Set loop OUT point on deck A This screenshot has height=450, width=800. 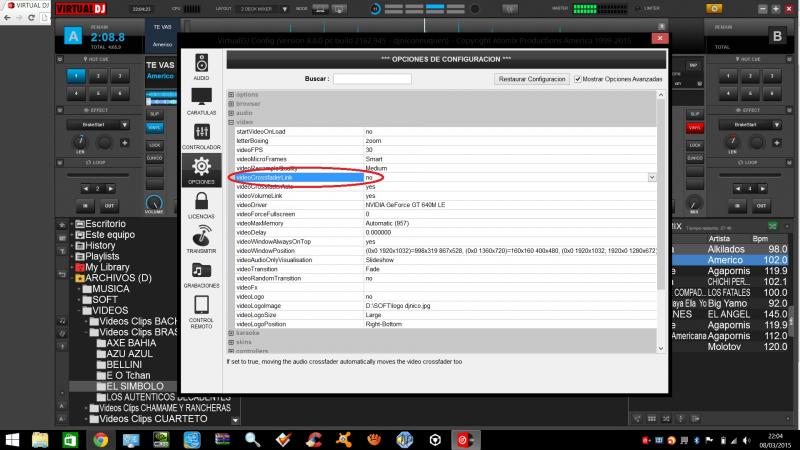click(x=109, y=206)
